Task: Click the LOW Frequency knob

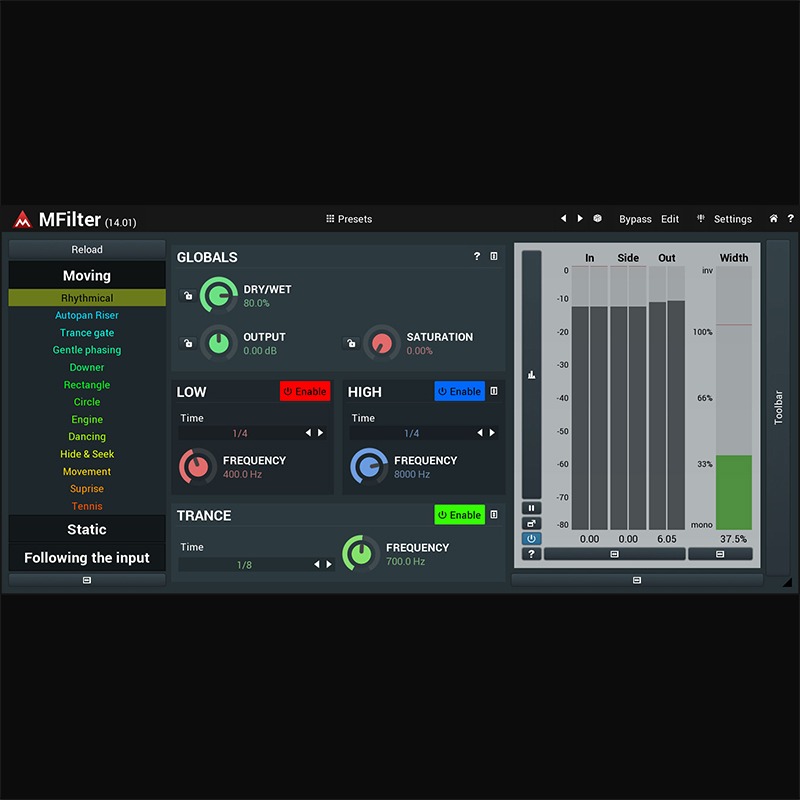Action: tap(198, 466)
